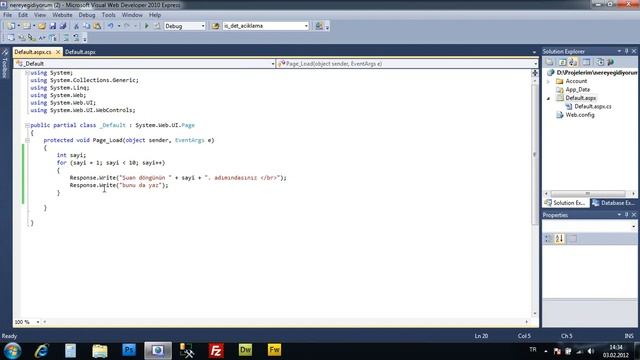
Task: Click View Code icon in Solution Explorer toolbar
Action: pos(587,62)
